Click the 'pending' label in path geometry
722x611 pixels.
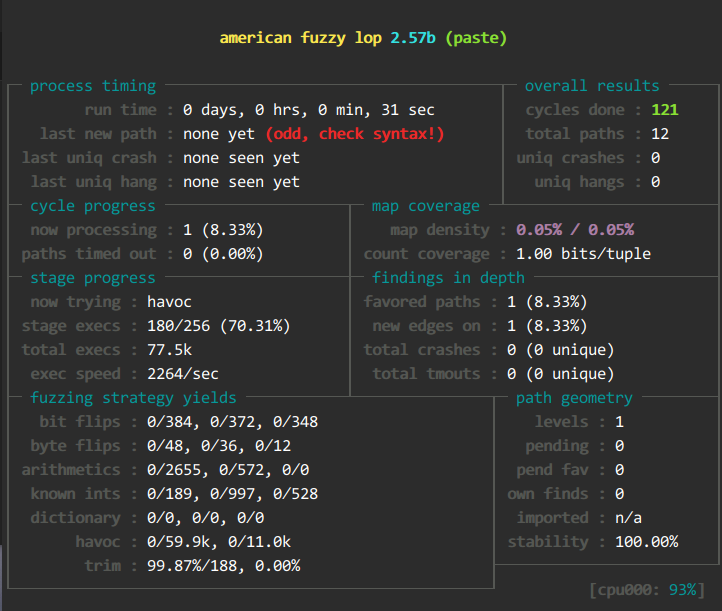(557, 446)
